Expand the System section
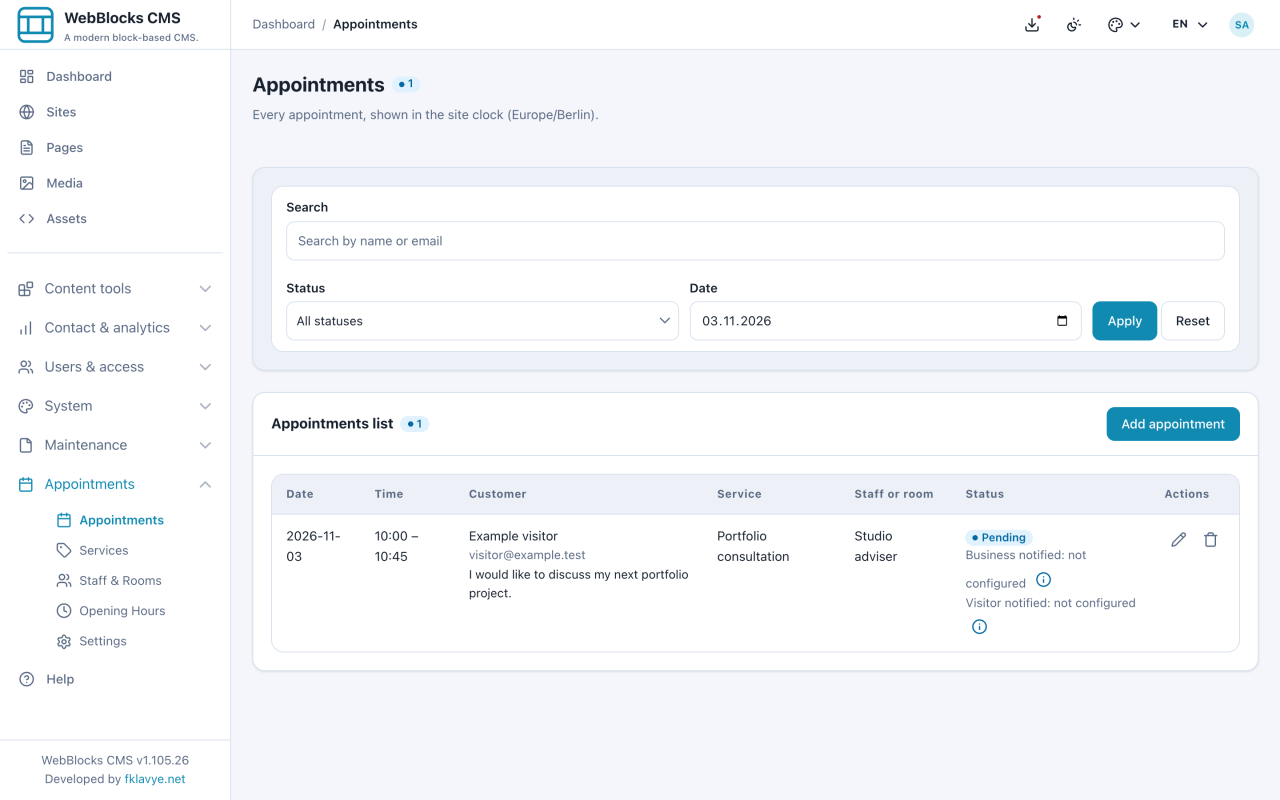This screenshot has height=800, width=1280. 115,405
